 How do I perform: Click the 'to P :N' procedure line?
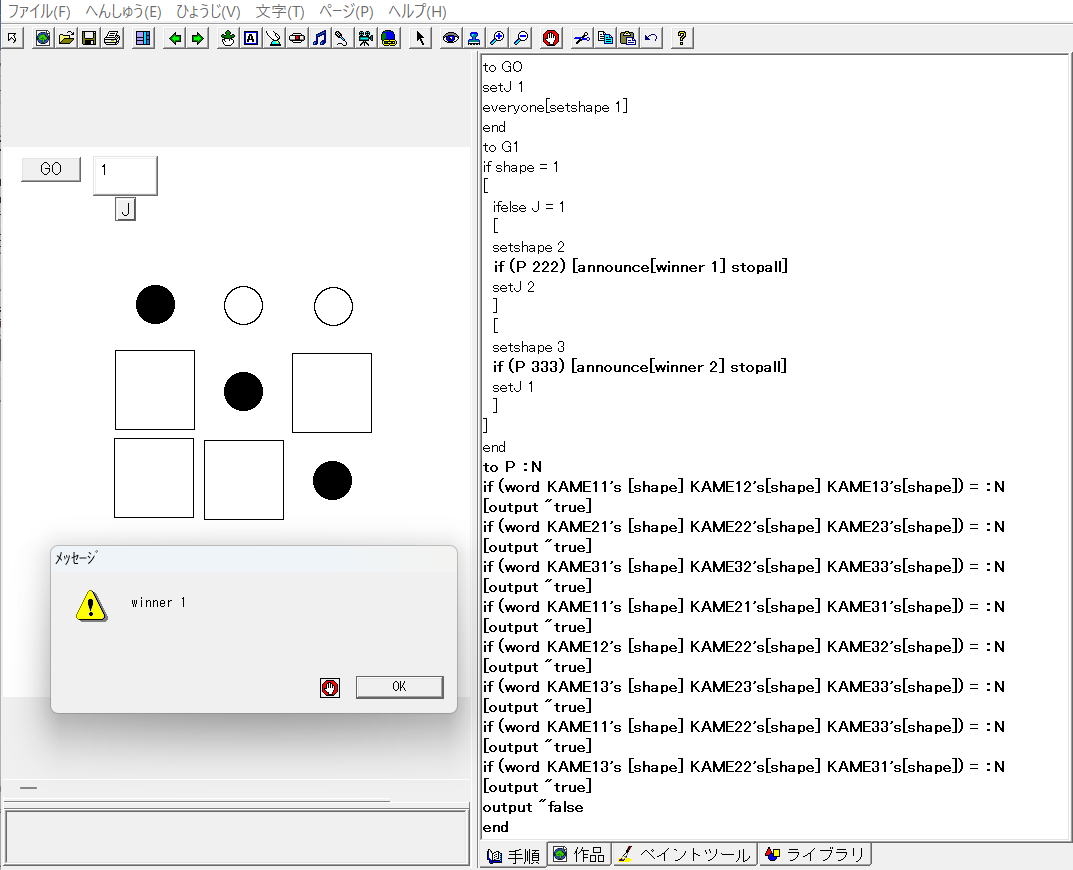pos(512,467)
